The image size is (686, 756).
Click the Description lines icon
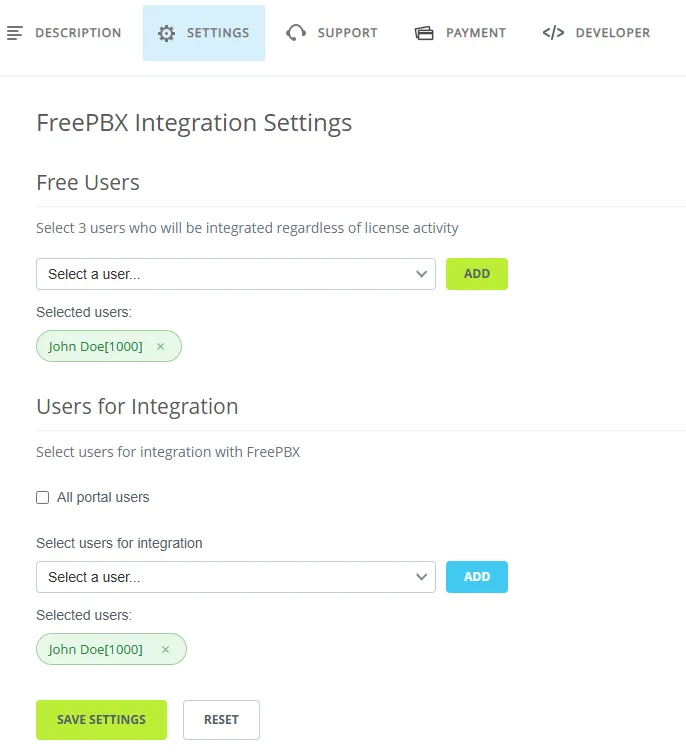(15, 33)
